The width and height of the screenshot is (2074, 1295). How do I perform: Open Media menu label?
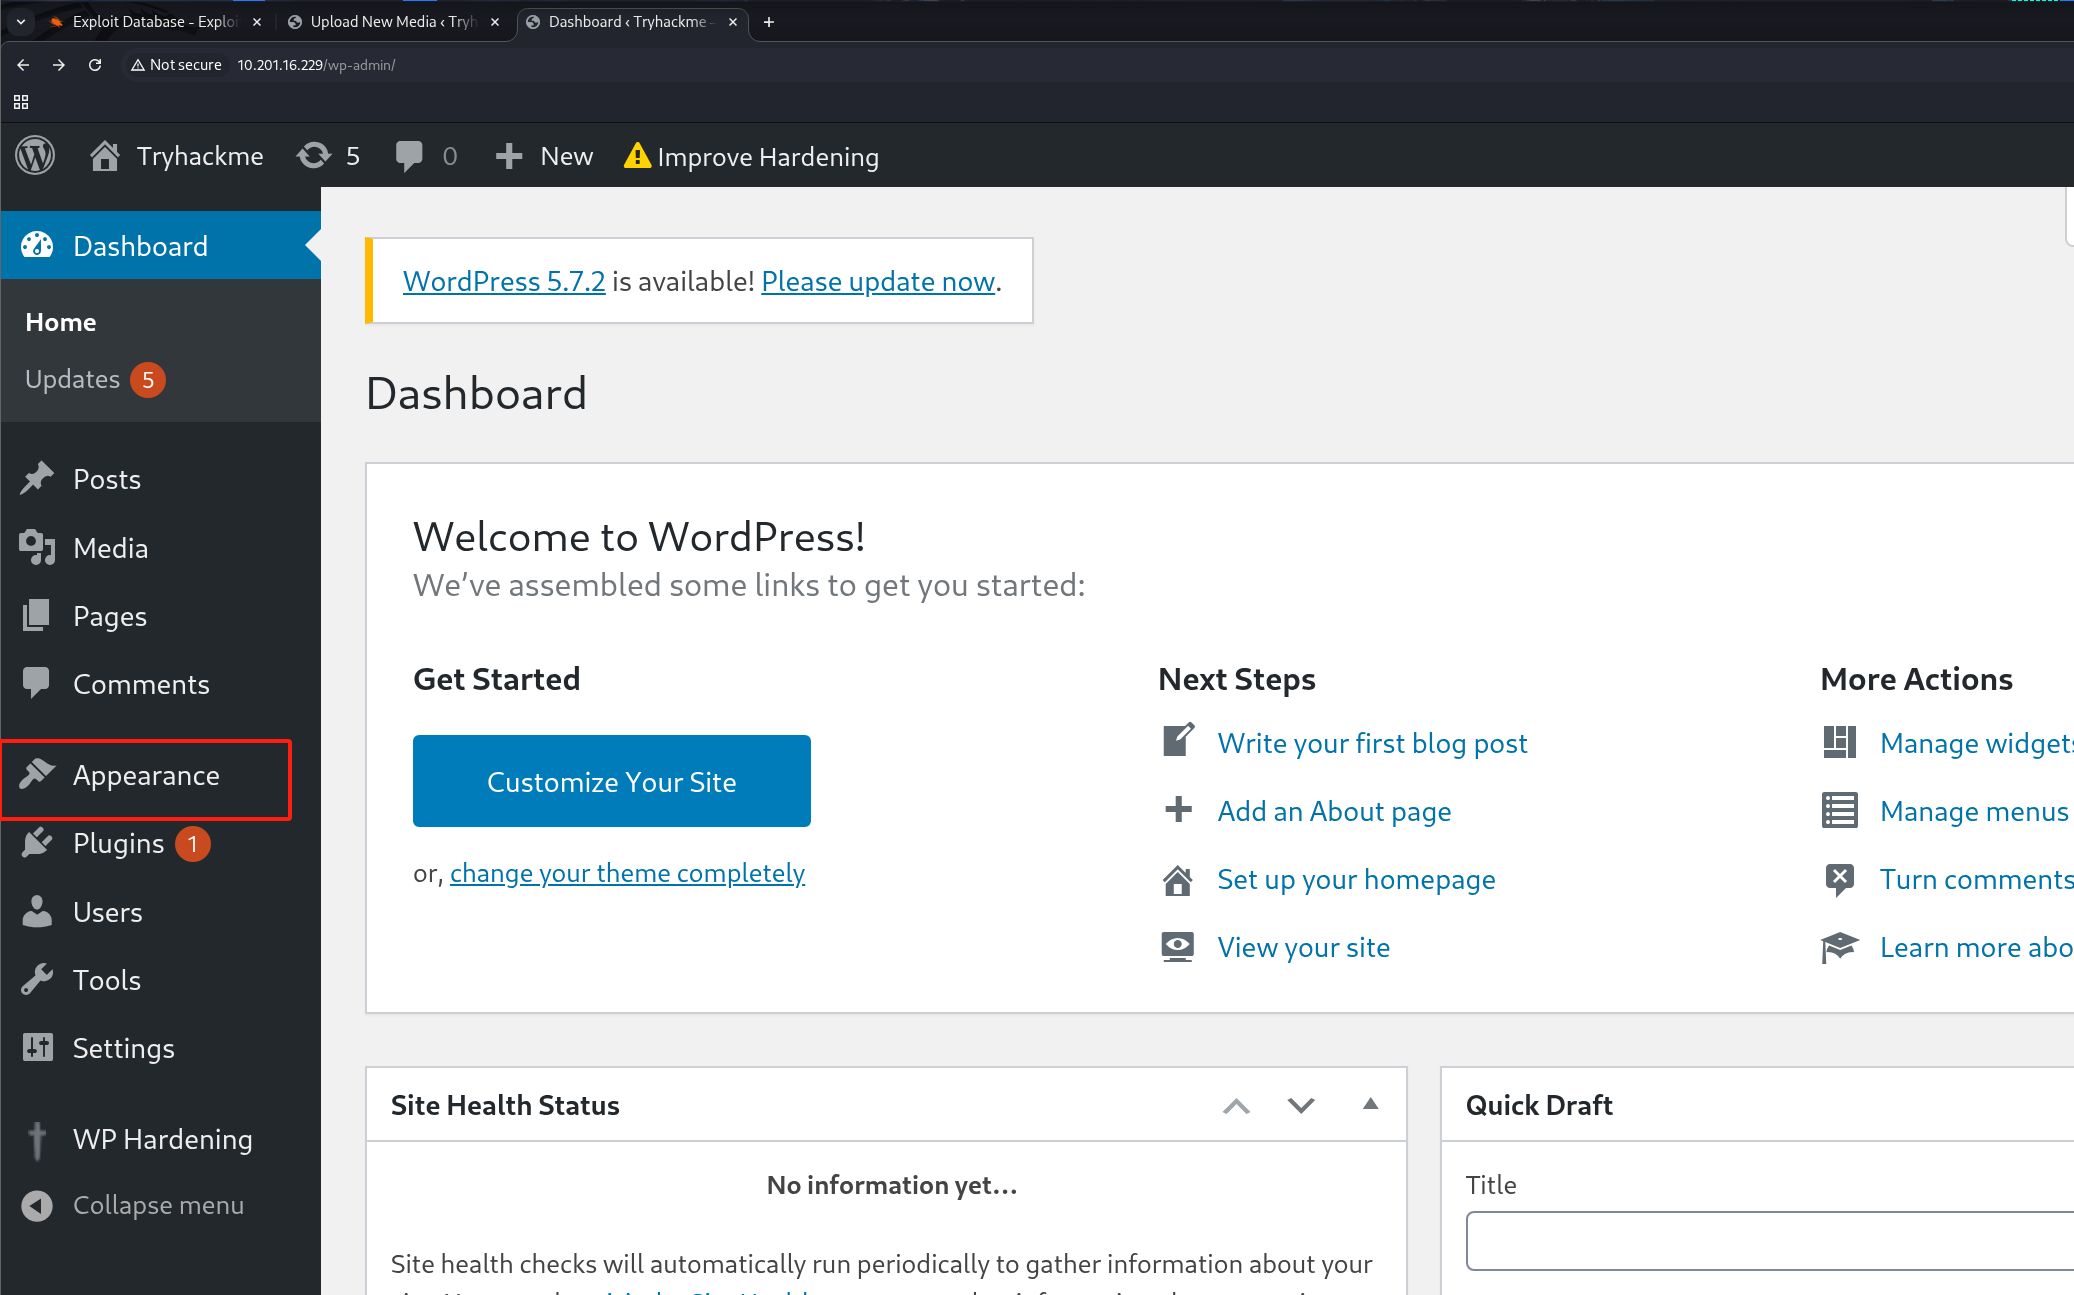click(x=110, y=548)
